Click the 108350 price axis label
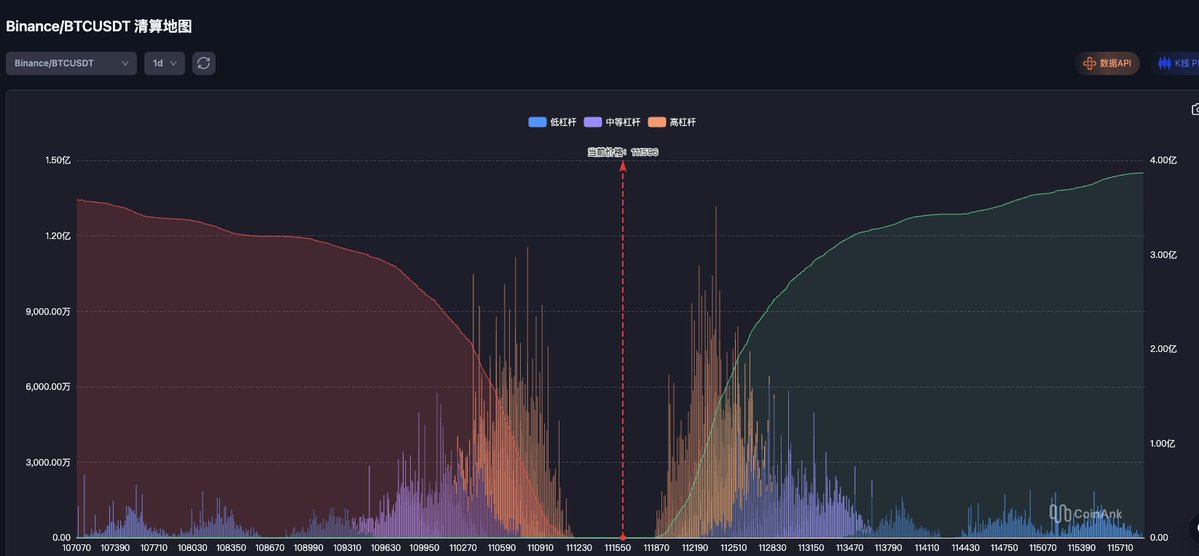The image size is (1199, 556). 231,548
